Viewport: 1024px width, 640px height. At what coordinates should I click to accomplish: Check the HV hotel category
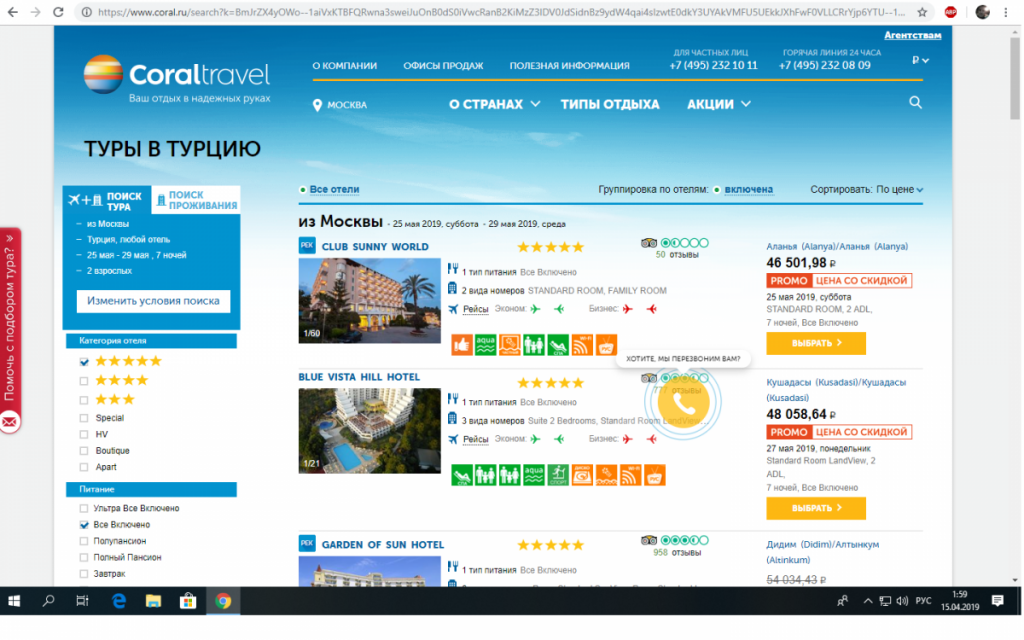coord(84,434)
